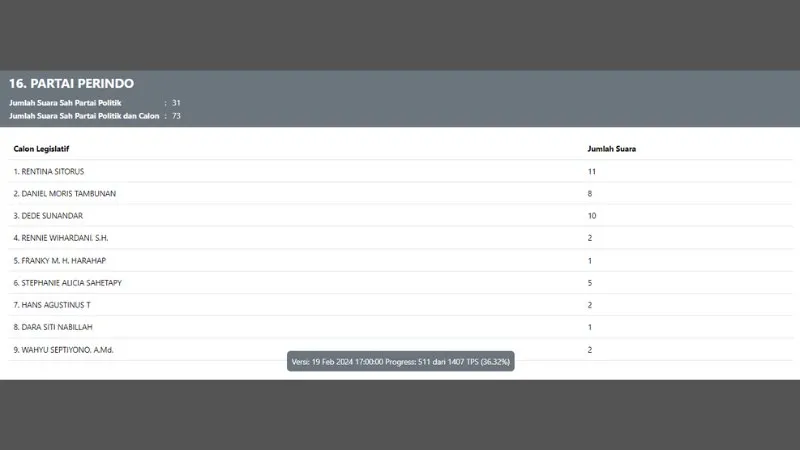Select candidate '6. STEPHANIE ALICIA SAHETAPY'
This screenshot has height=450, width=800.
[67, 283]
